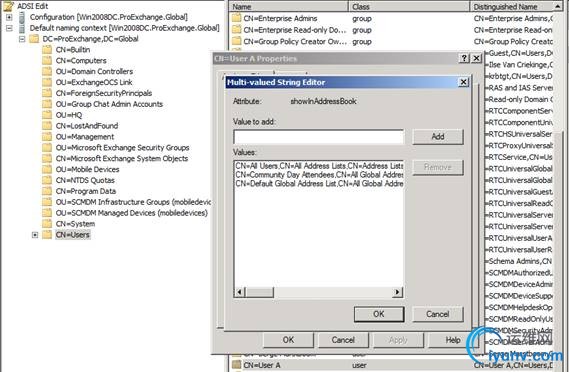The width and height of the screenshot is (569, 372).
Task: Click the CN=System folder icon
Action: pos(47,224)
